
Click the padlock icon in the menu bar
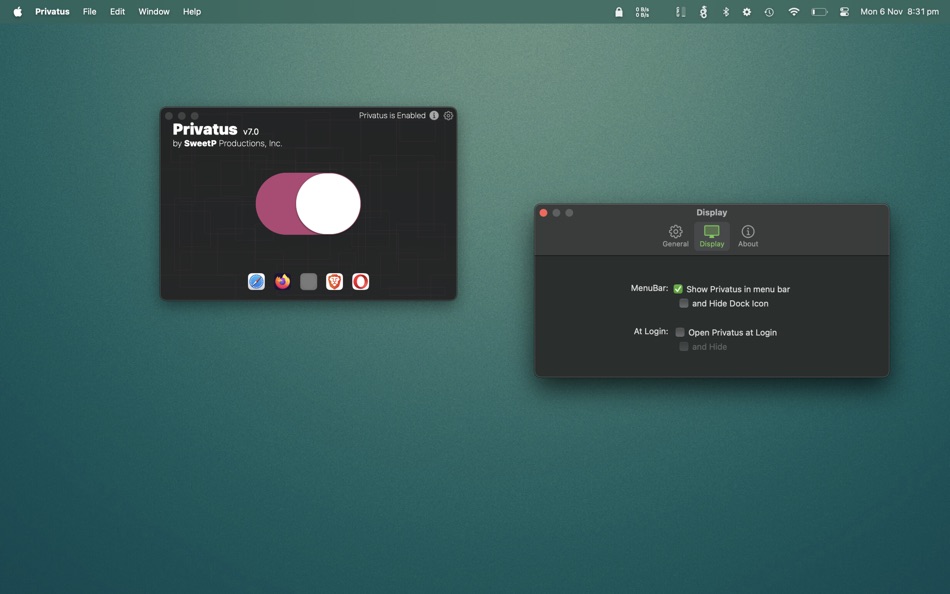click(619, 12)
